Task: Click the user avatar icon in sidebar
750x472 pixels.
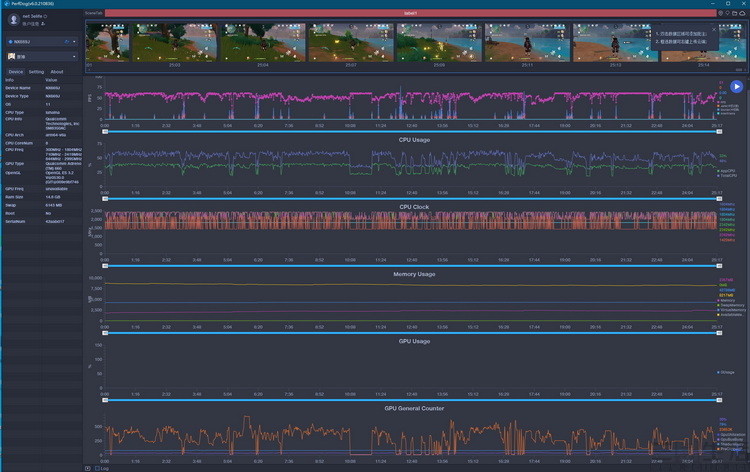Action: (x=12, y=19)
